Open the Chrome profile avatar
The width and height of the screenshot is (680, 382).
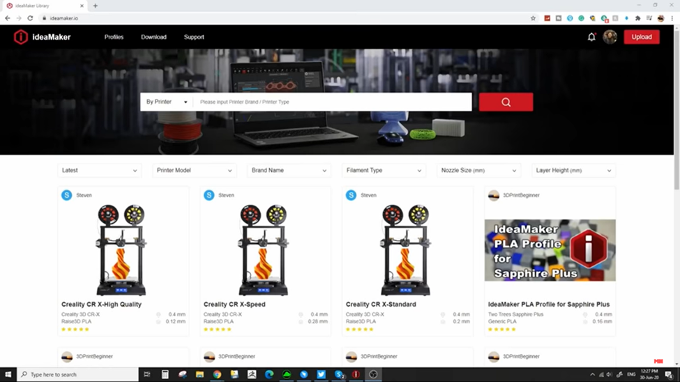660,18
